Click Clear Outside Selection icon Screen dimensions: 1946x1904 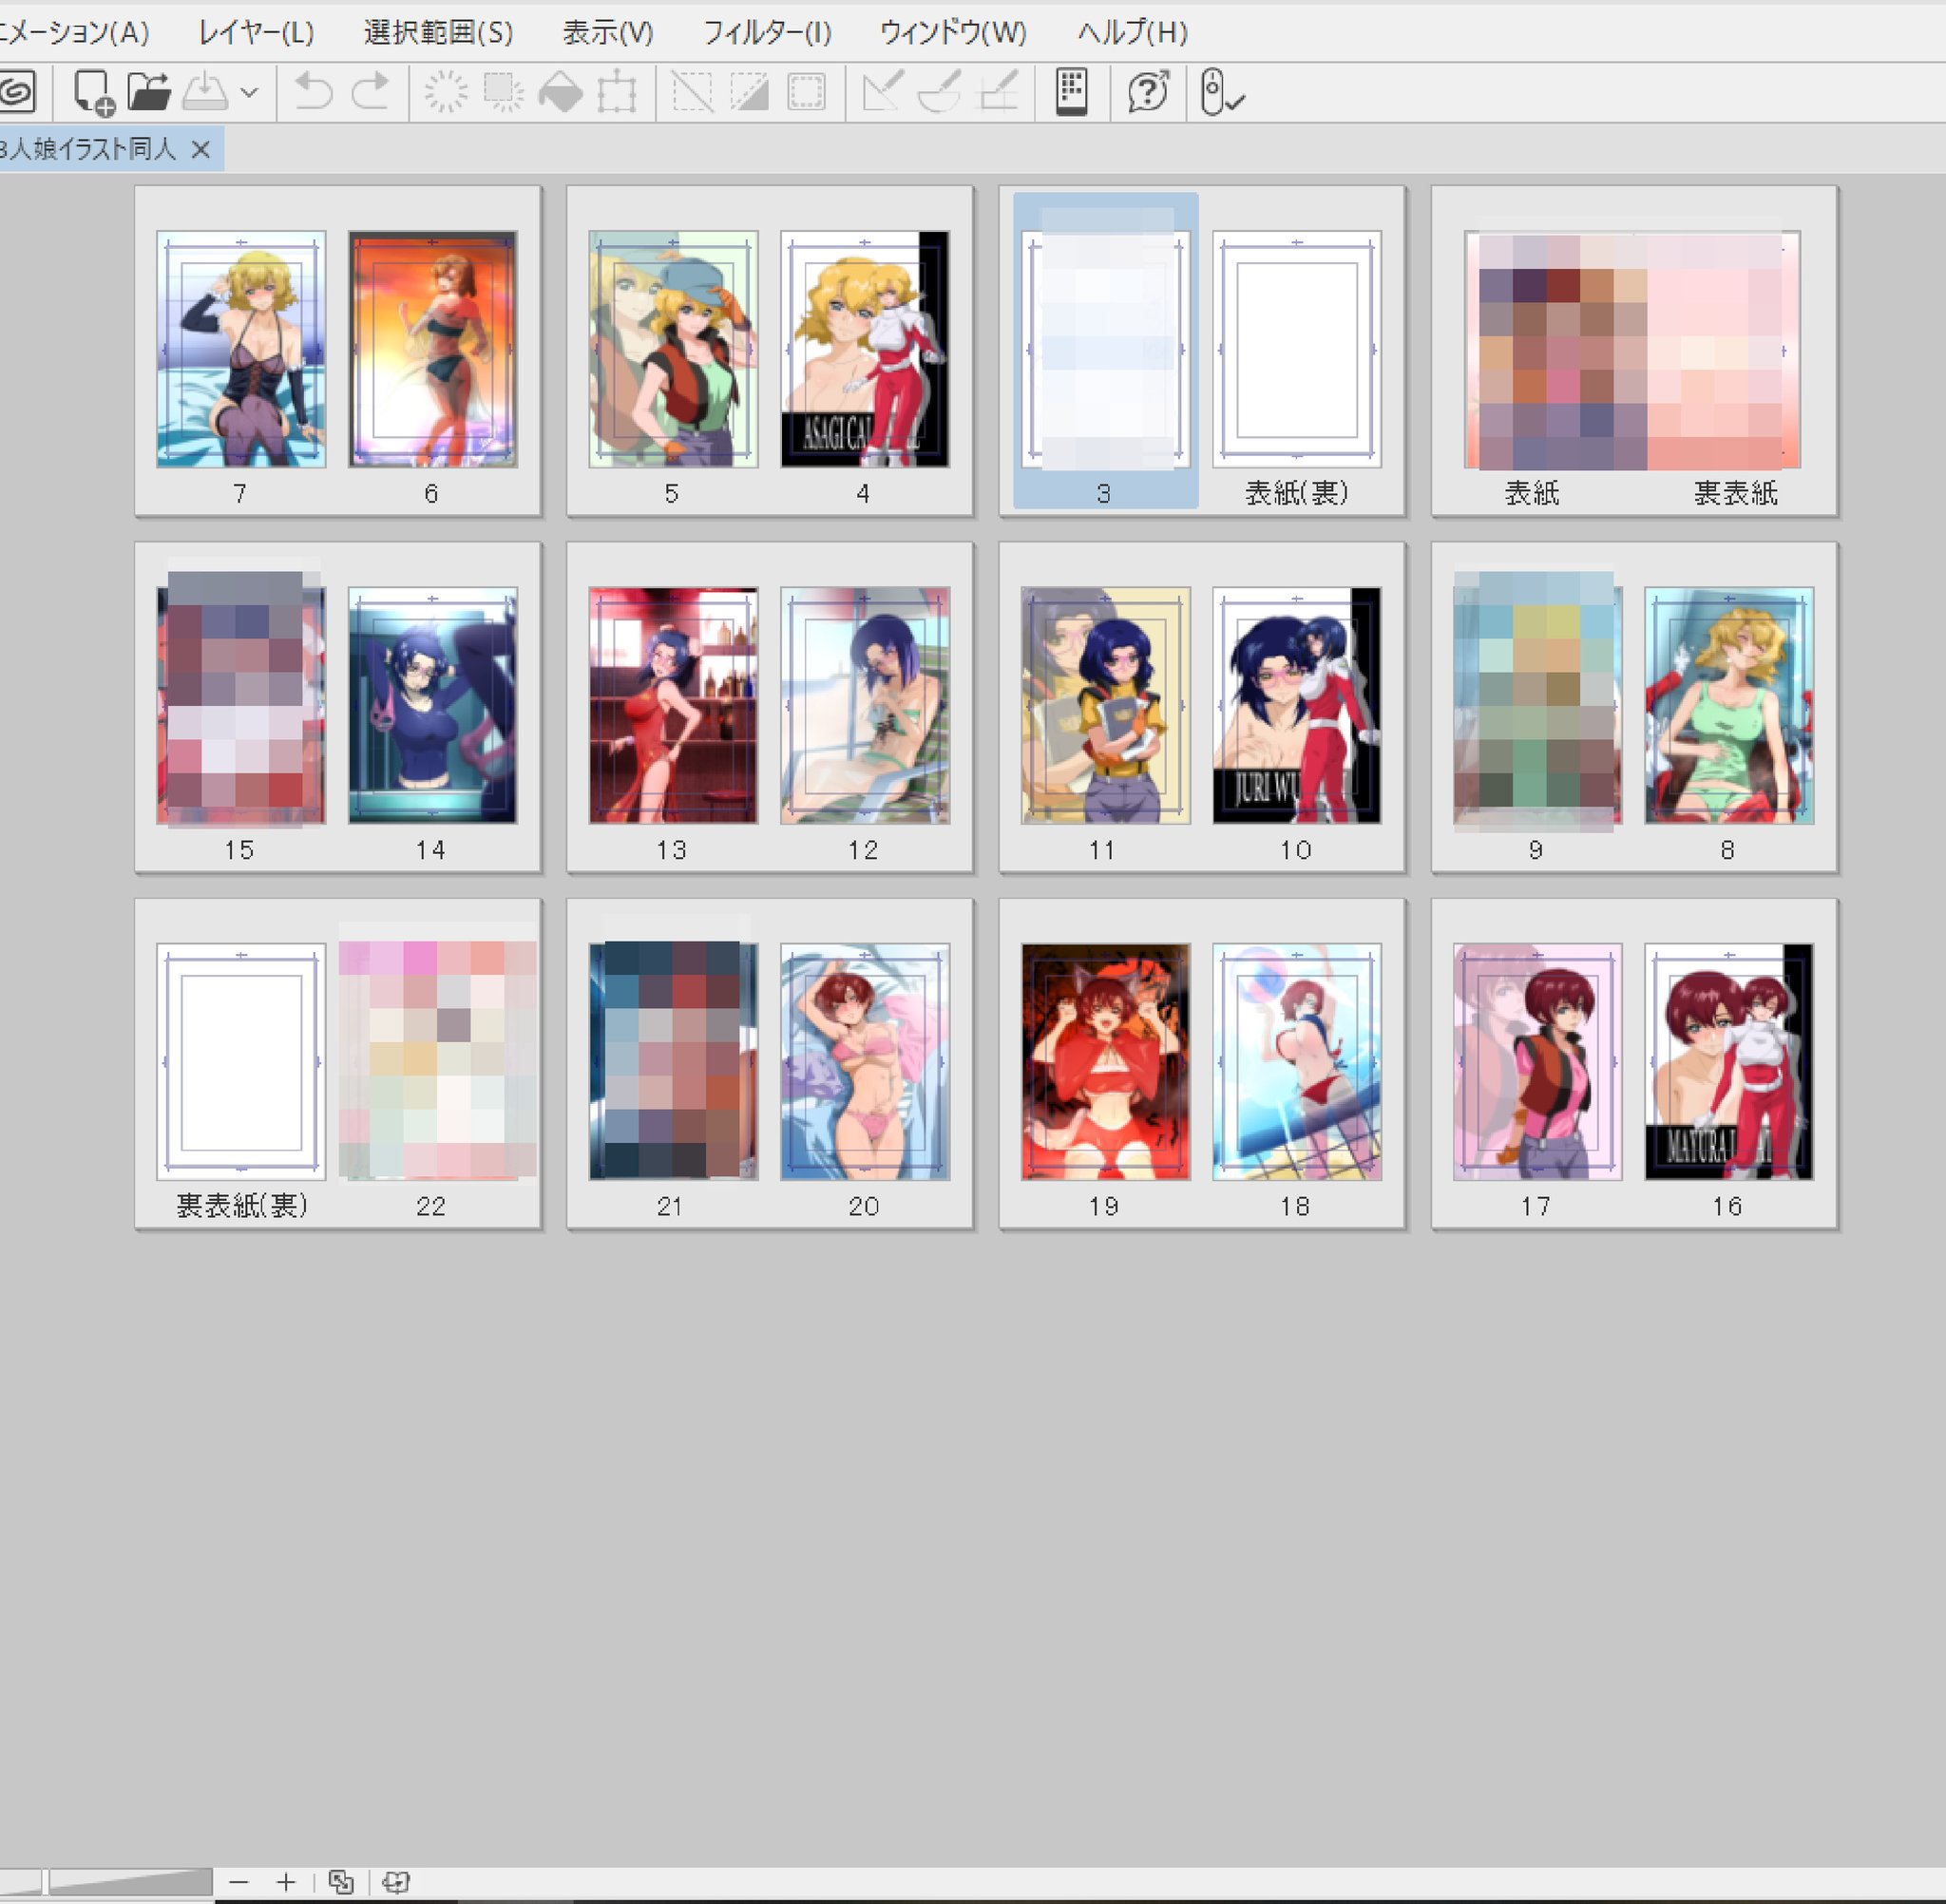[x=503, y=92]
